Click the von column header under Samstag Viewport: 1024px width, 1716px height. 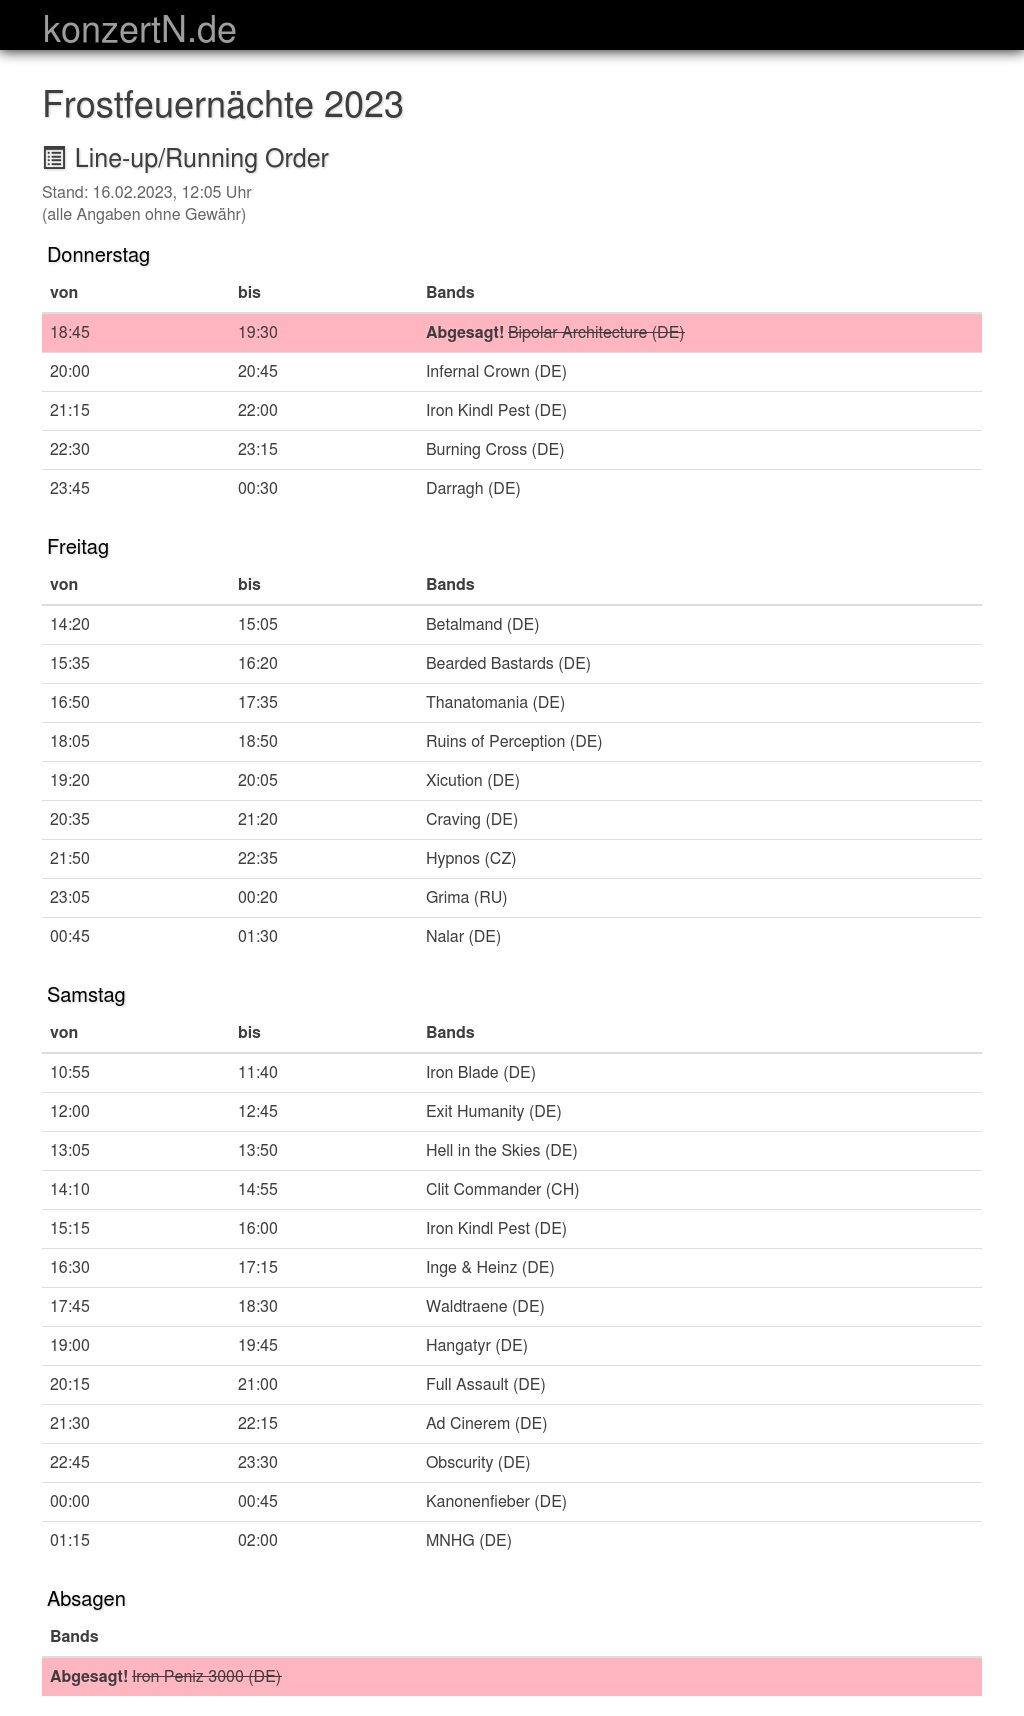[64, 1032]
